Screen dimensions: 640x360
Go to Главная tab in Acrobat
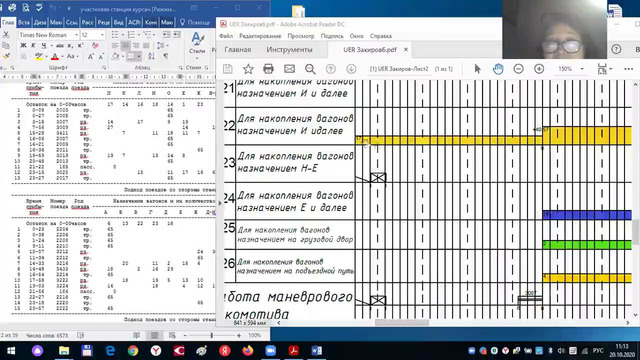point(238,50)
